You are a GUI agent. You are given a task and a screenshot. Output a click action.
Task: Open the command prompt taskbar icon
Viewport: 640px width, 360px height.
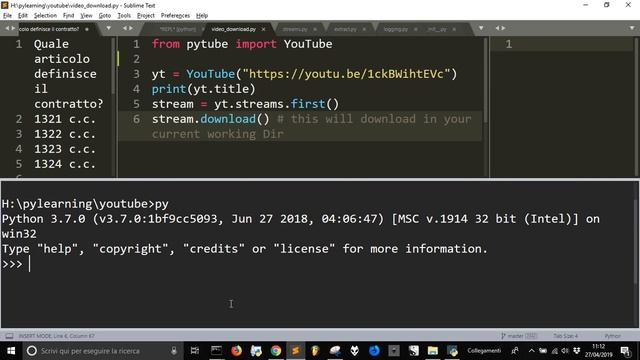(216, 351)
